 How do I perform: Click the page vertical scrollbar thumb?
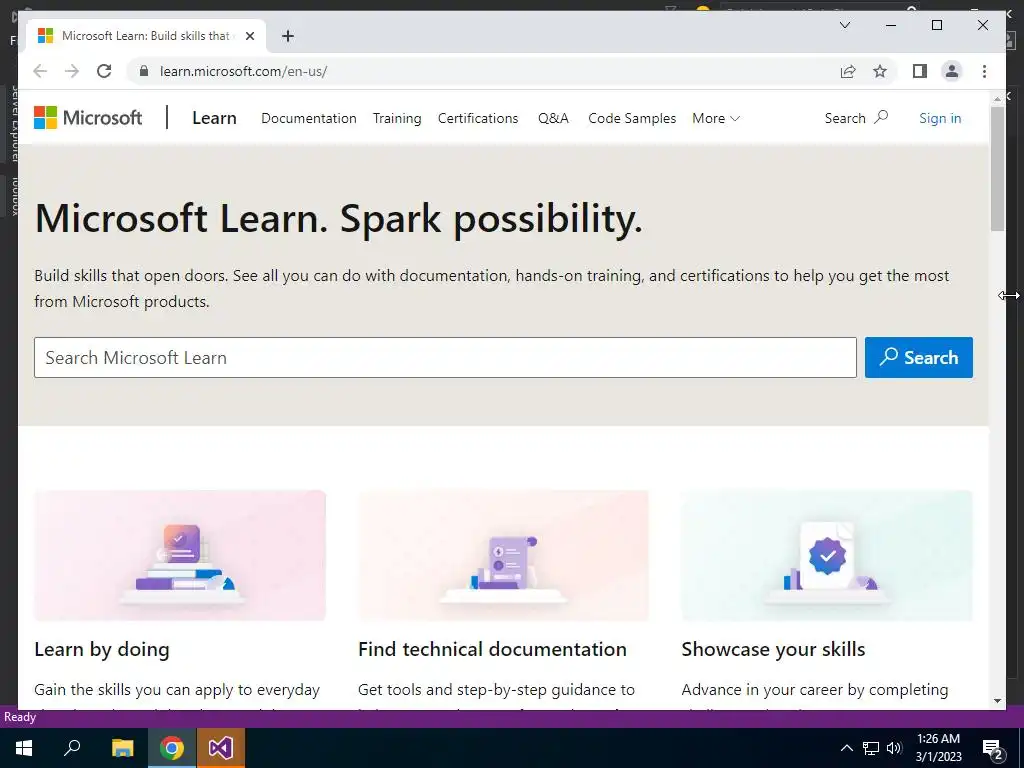pos(997,168)
